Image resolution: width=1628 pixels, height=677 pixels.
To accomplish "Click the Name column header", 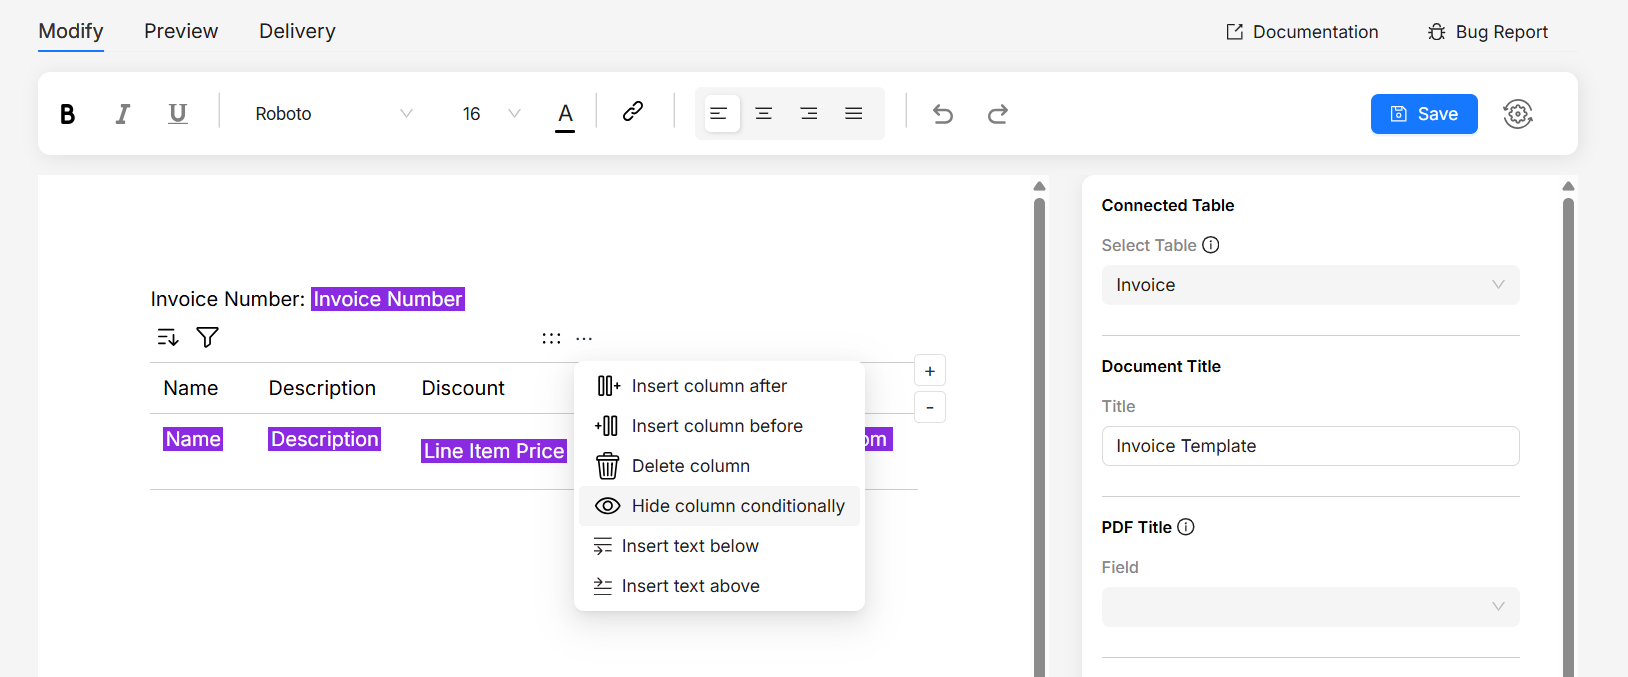I will (191, 388).
